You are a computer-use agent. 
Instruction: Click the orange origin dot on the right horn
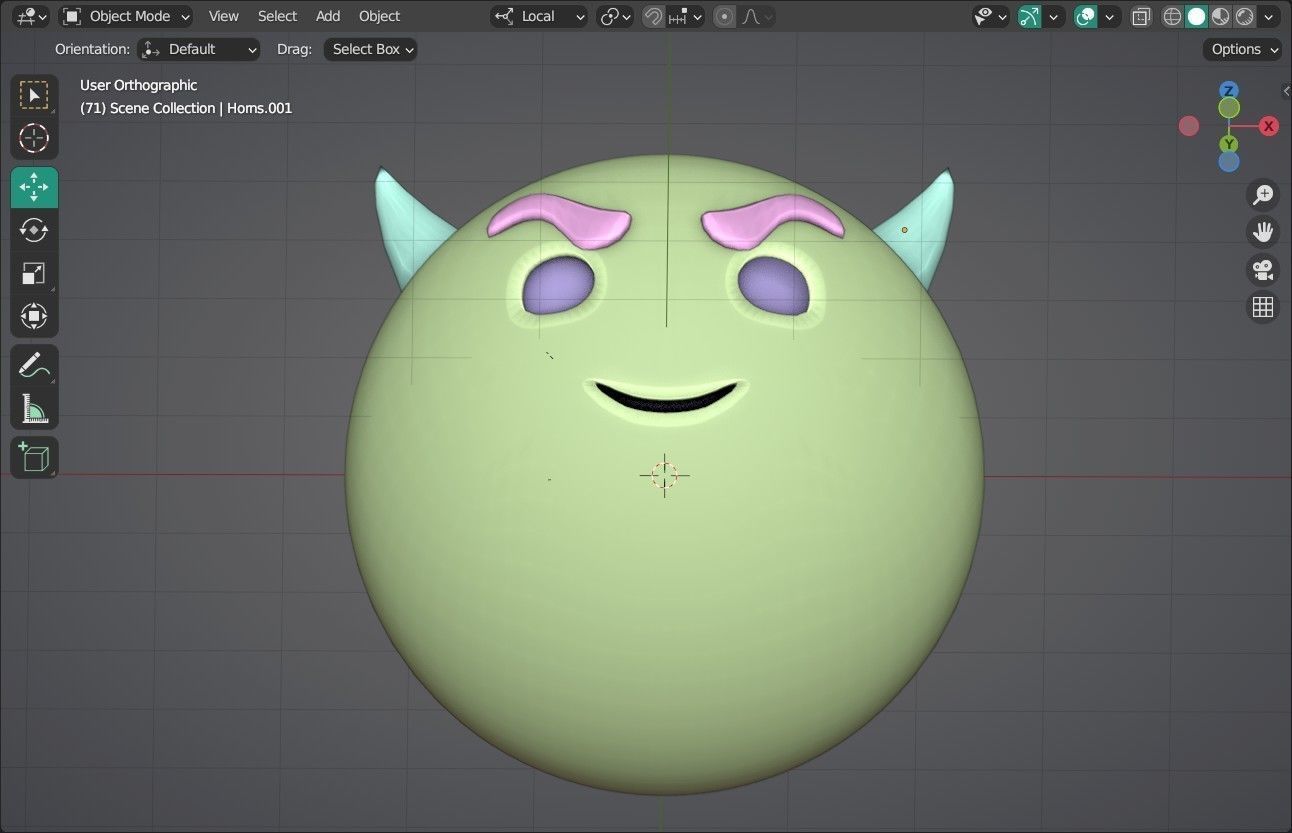904,230
